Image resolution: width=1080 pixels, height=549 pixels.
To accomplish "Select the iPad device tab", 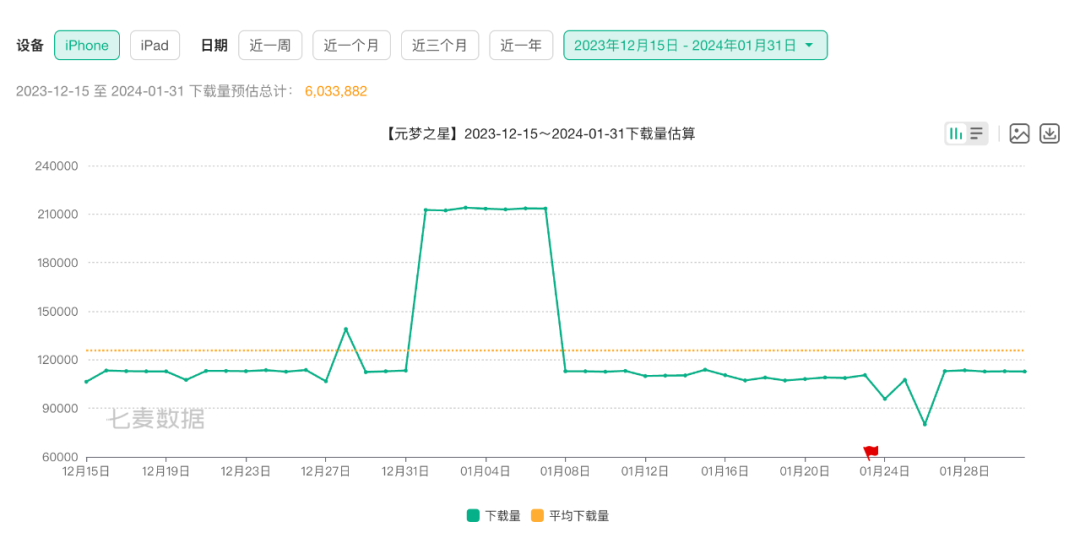I will pyautogui.click(x=154, y=45).
